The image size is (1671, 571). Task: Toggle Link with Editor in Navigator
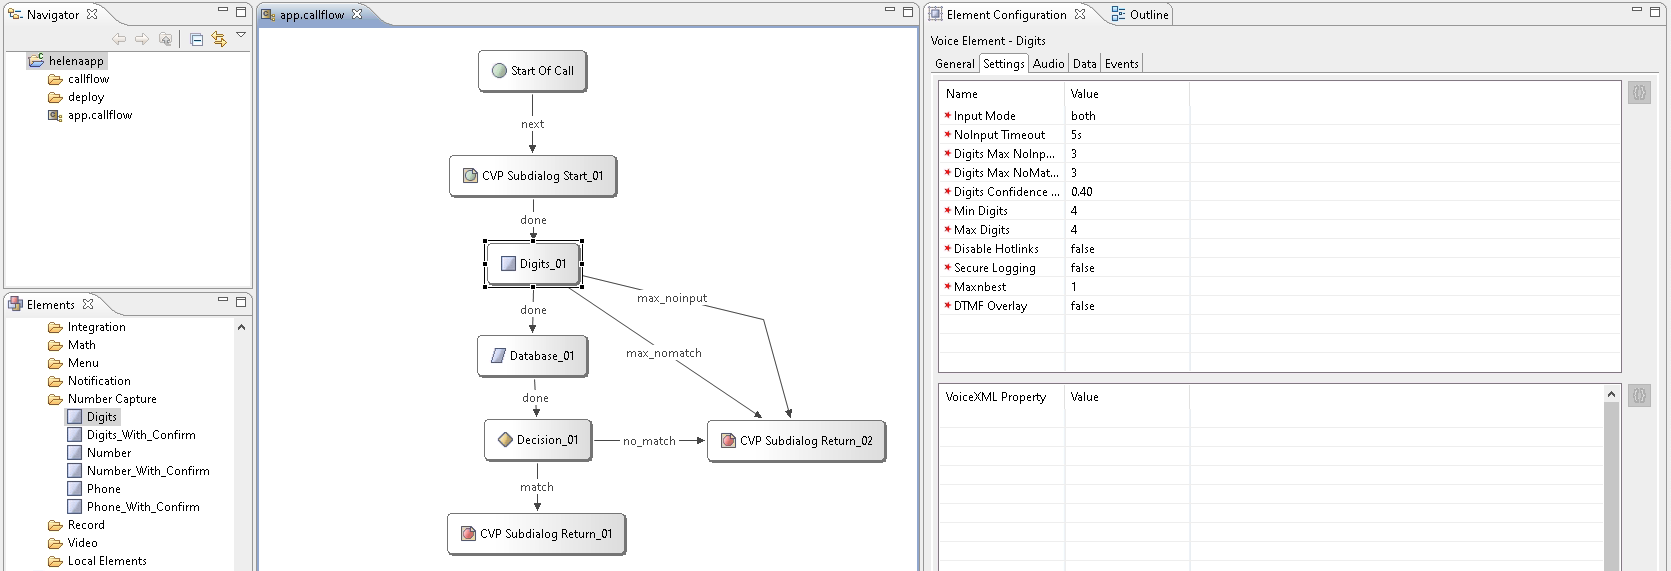pyautogui.click(x=219, y=39)
